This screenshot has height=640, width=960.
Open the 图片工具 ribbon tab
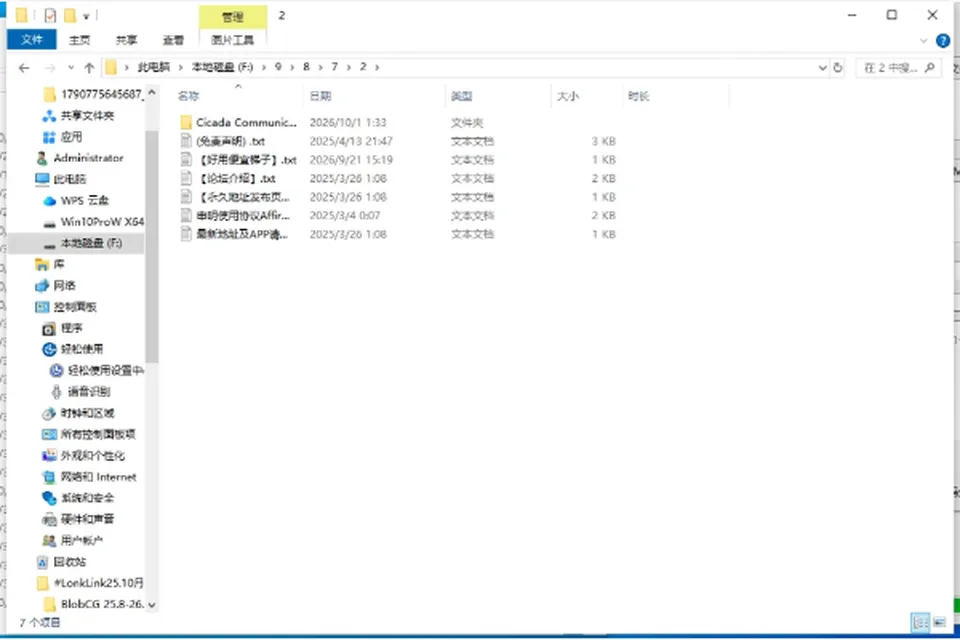233,40
